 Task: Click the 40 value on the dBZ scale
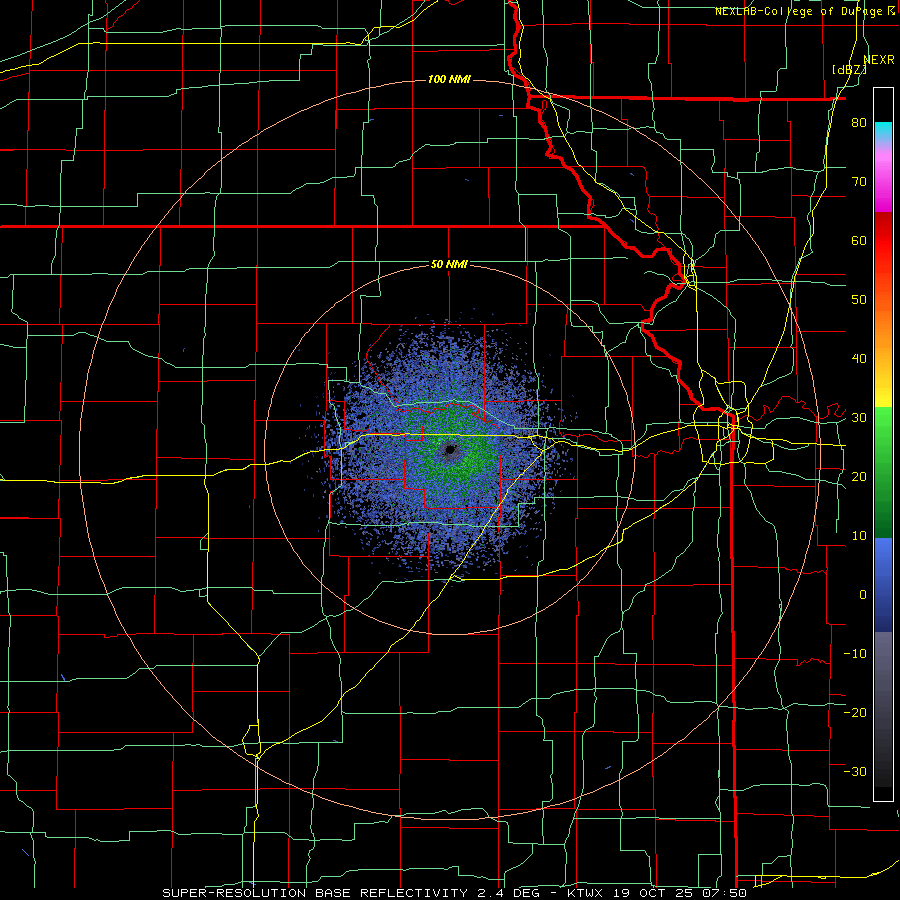click(x=859, y=359)
